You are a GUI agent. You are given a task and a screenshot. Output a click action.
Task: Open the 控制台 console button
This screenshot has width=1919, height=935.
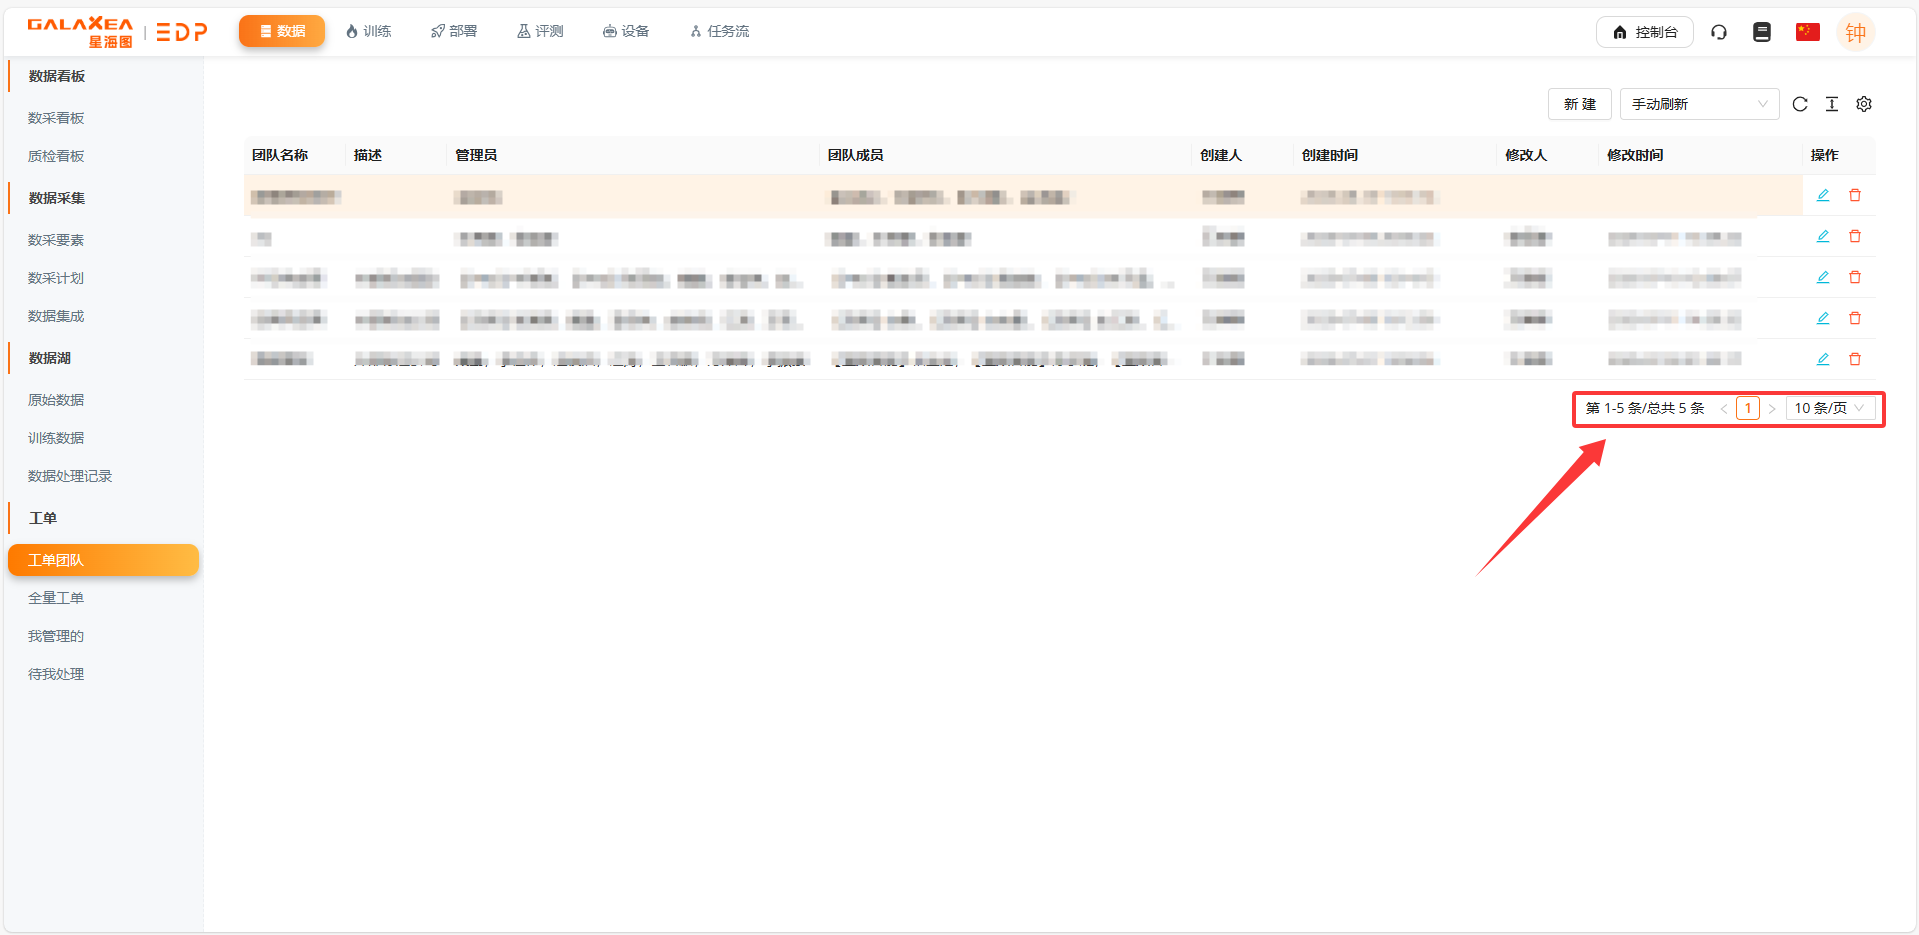(x=1645, y=32)
